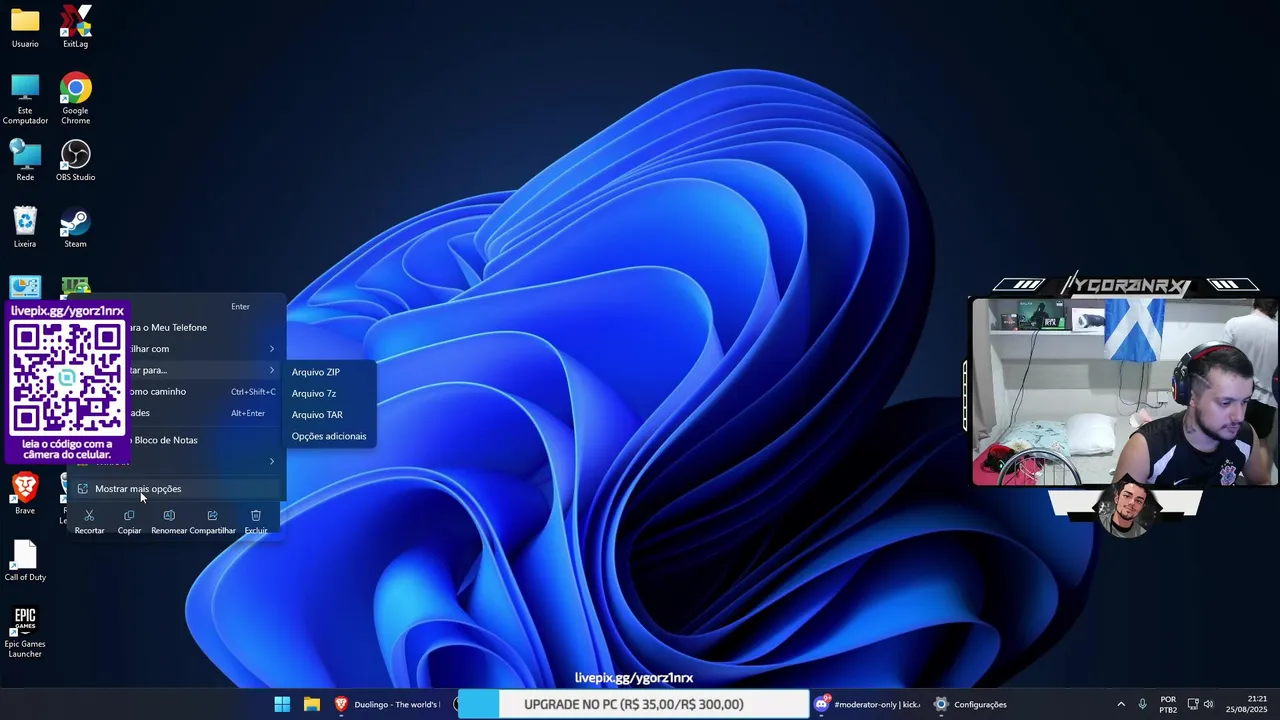
Task: Select the Rede desktop icon
Action: coord(25,161)
